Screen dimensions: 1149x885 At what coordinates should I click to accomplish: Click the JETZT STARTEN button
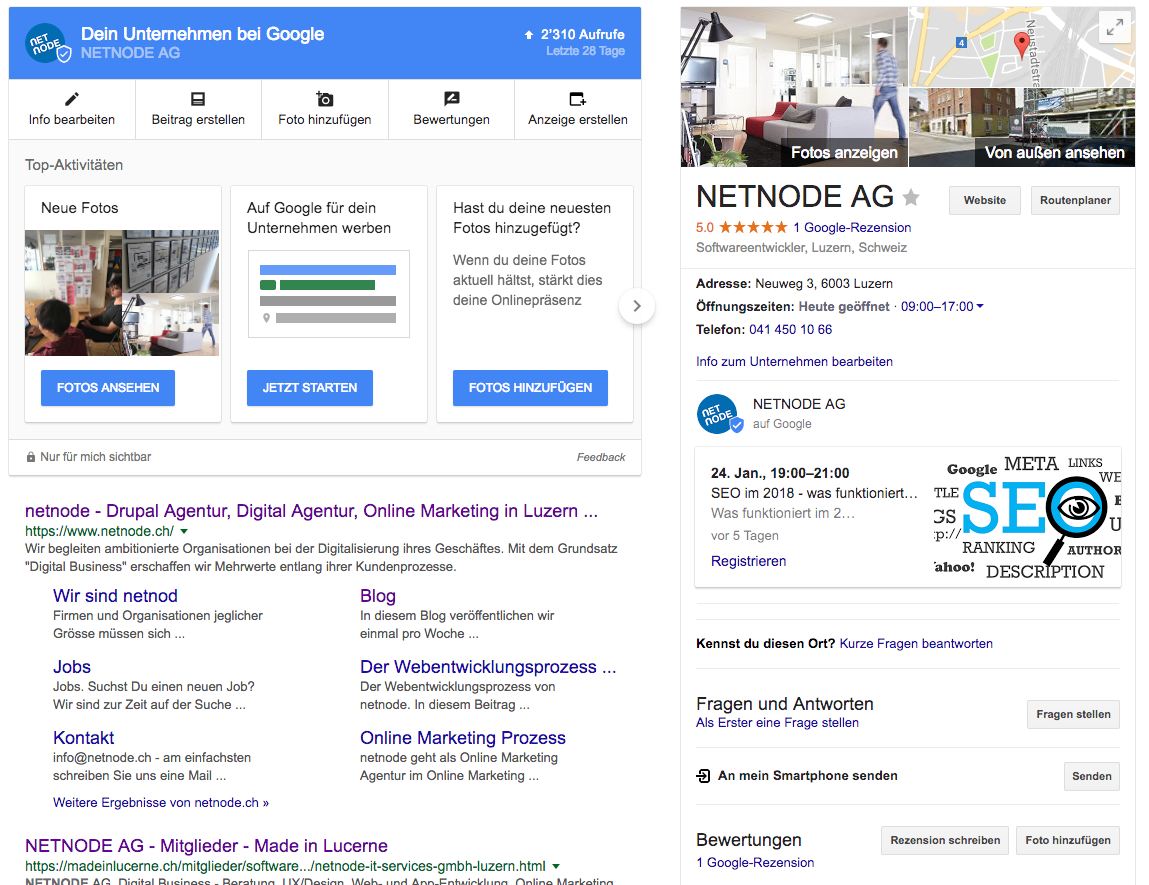coord(310,388)
